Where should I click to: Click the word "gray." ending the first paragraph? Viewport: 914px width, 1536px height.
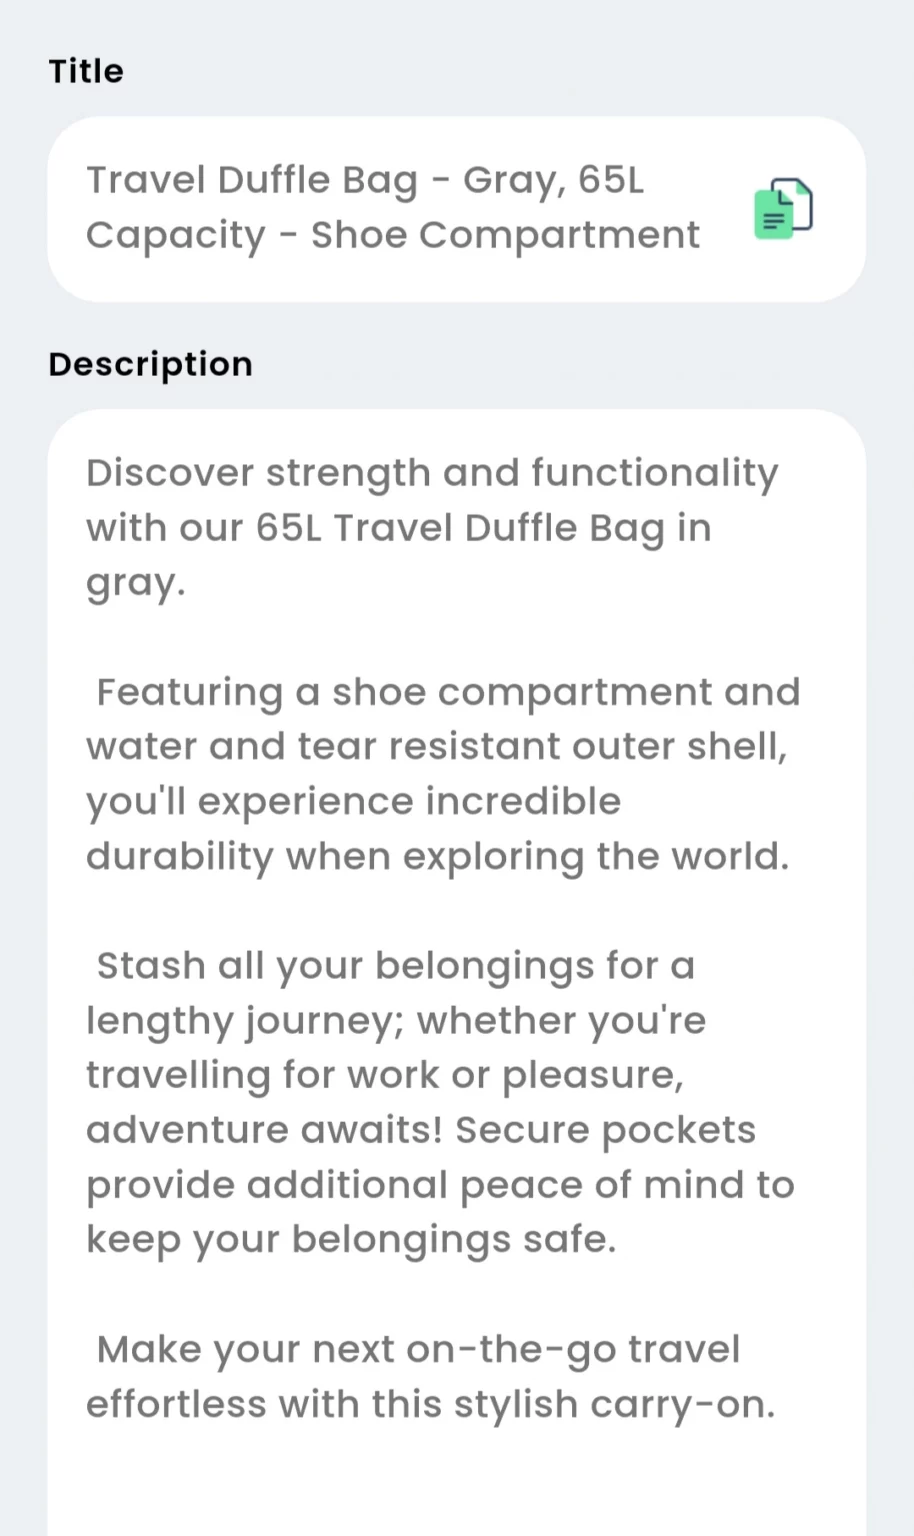pyautogui.click(x=136, y=584)
